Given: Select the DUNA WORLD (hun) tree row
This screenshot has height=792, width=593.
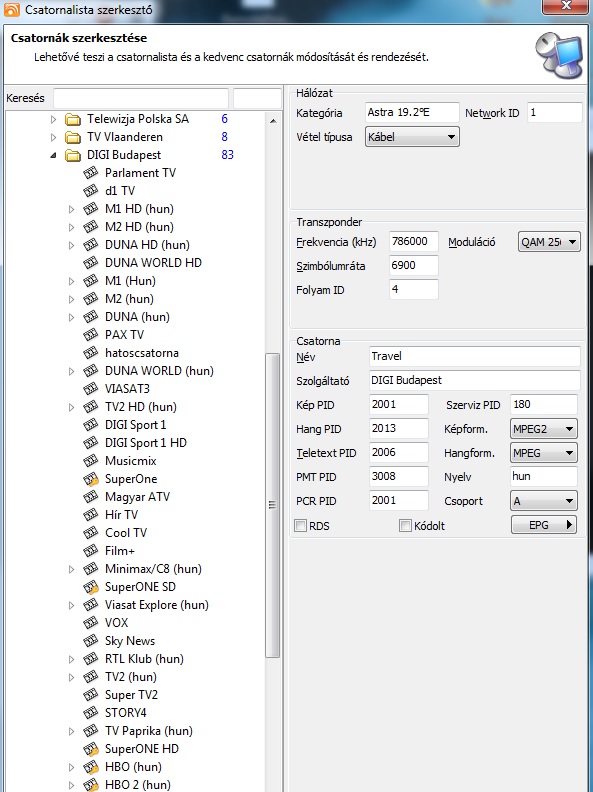Looking at the screenshot, I should (159, 371).
